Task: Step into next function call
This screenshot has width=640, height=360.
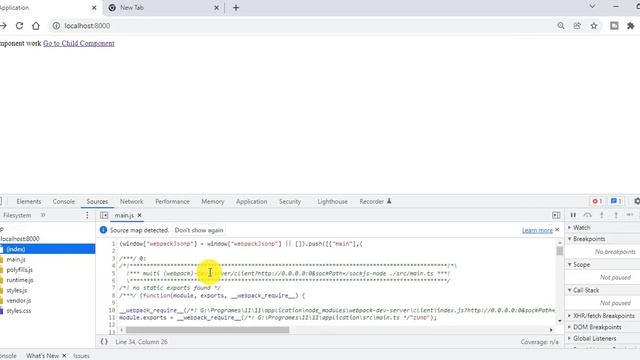Action: tap(602, 215)
